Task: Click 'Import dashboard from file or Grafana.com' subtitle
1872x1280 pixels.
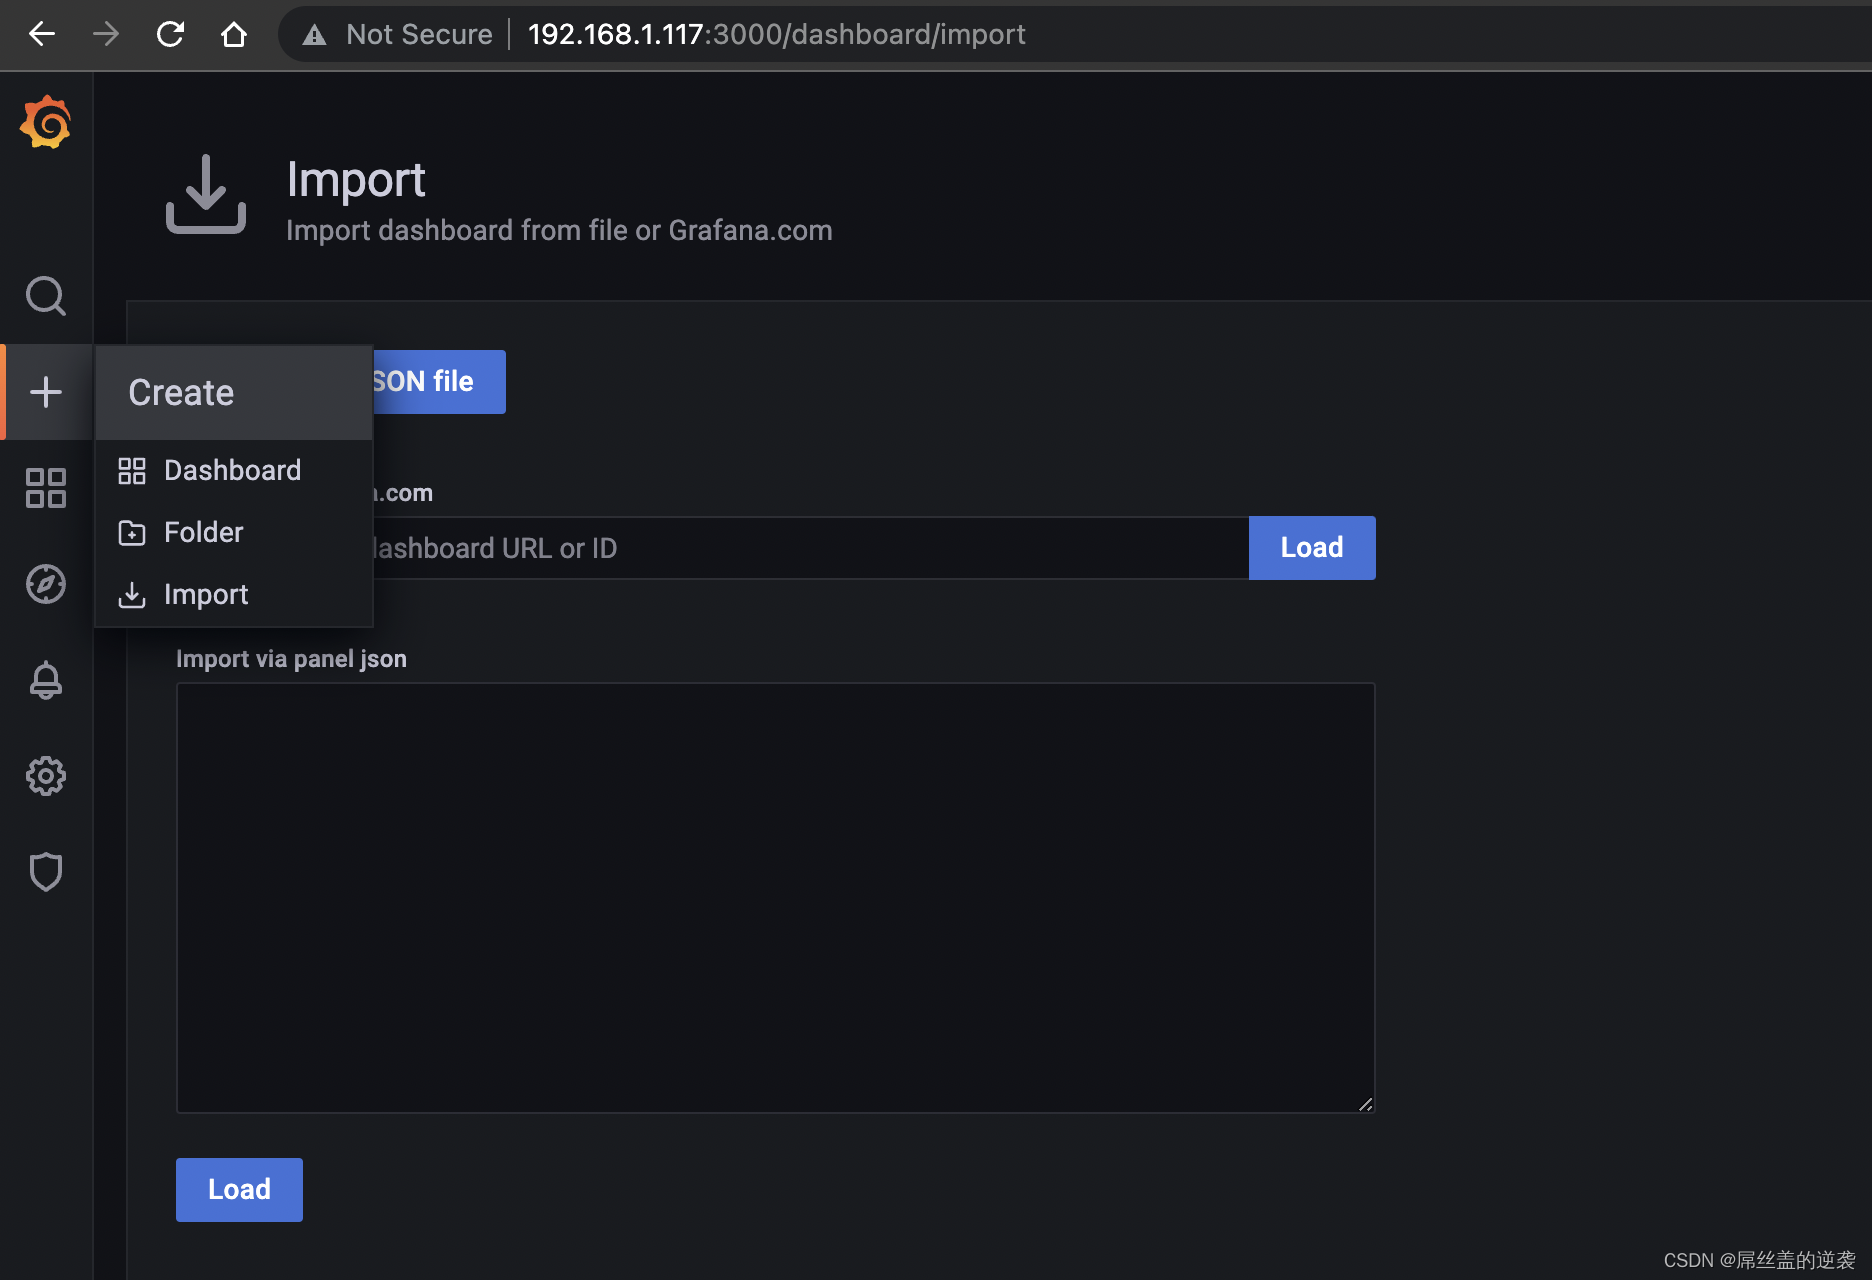Action: pos(559,231)
